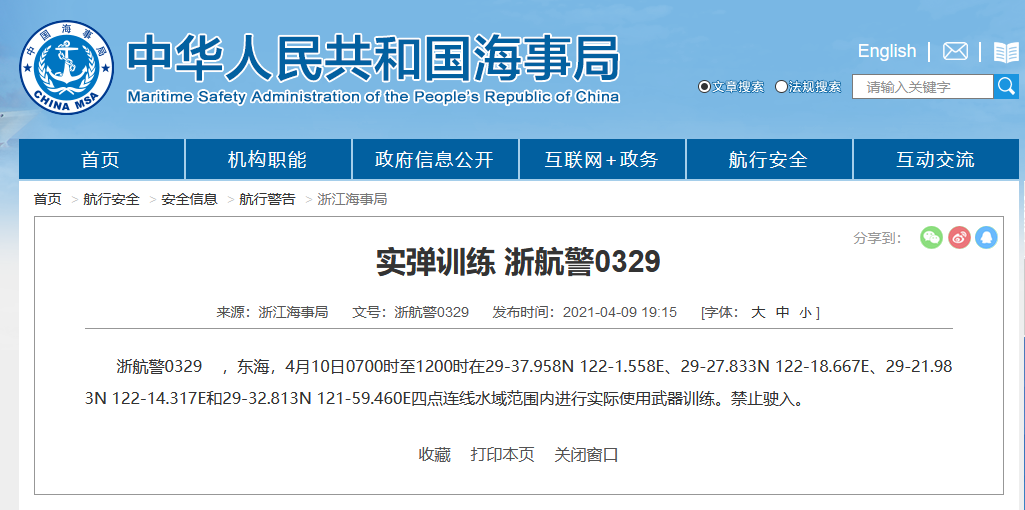Click the keyword search input field
1025x510 pixels.
click(922, 87)
